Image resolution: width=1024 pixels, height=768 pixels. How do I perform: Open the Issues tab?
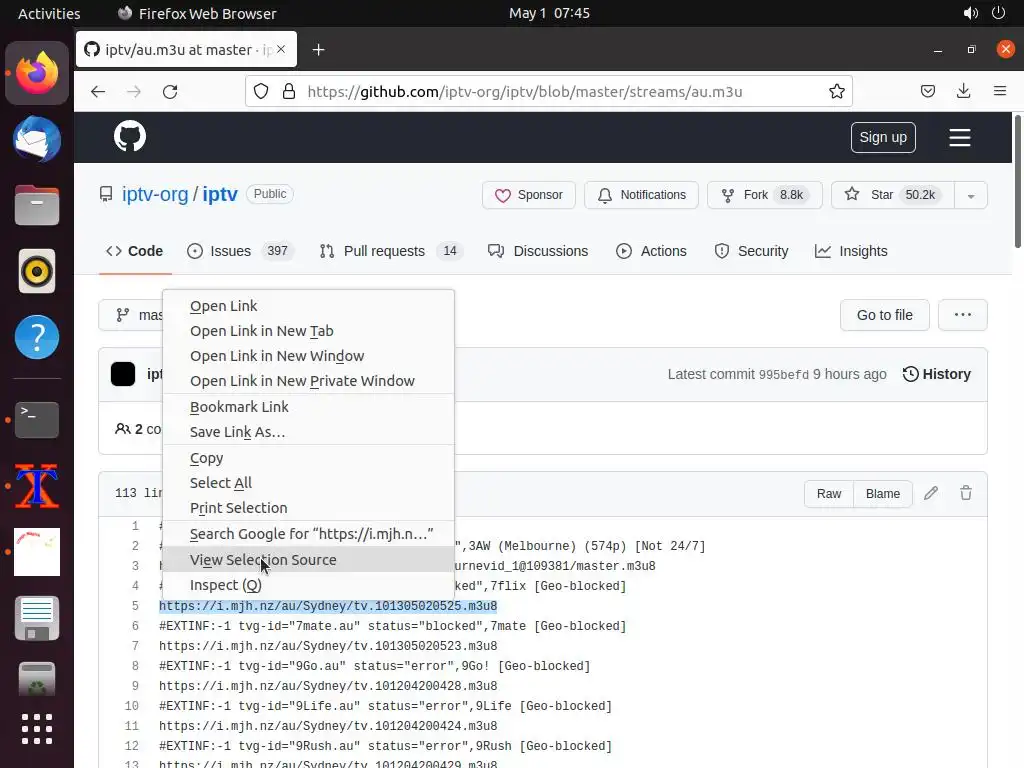point(240,251)
